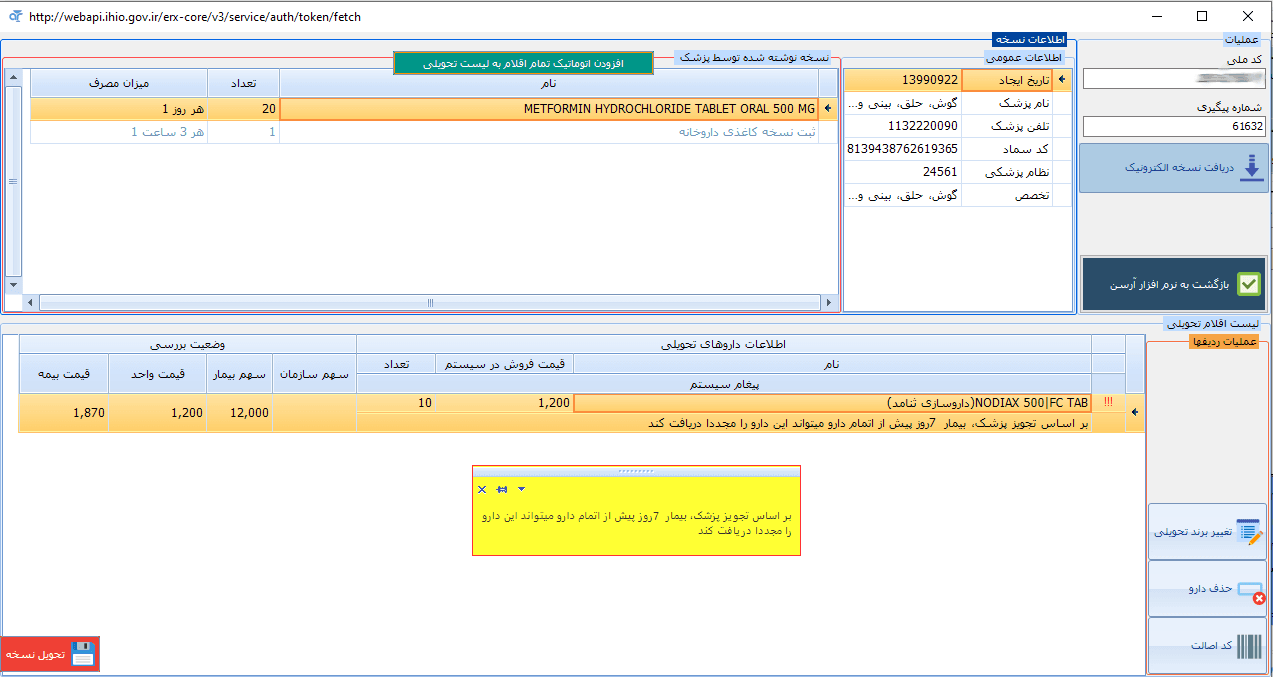Click the هر 3 ساعت 1 cell

tap(118, 132)
